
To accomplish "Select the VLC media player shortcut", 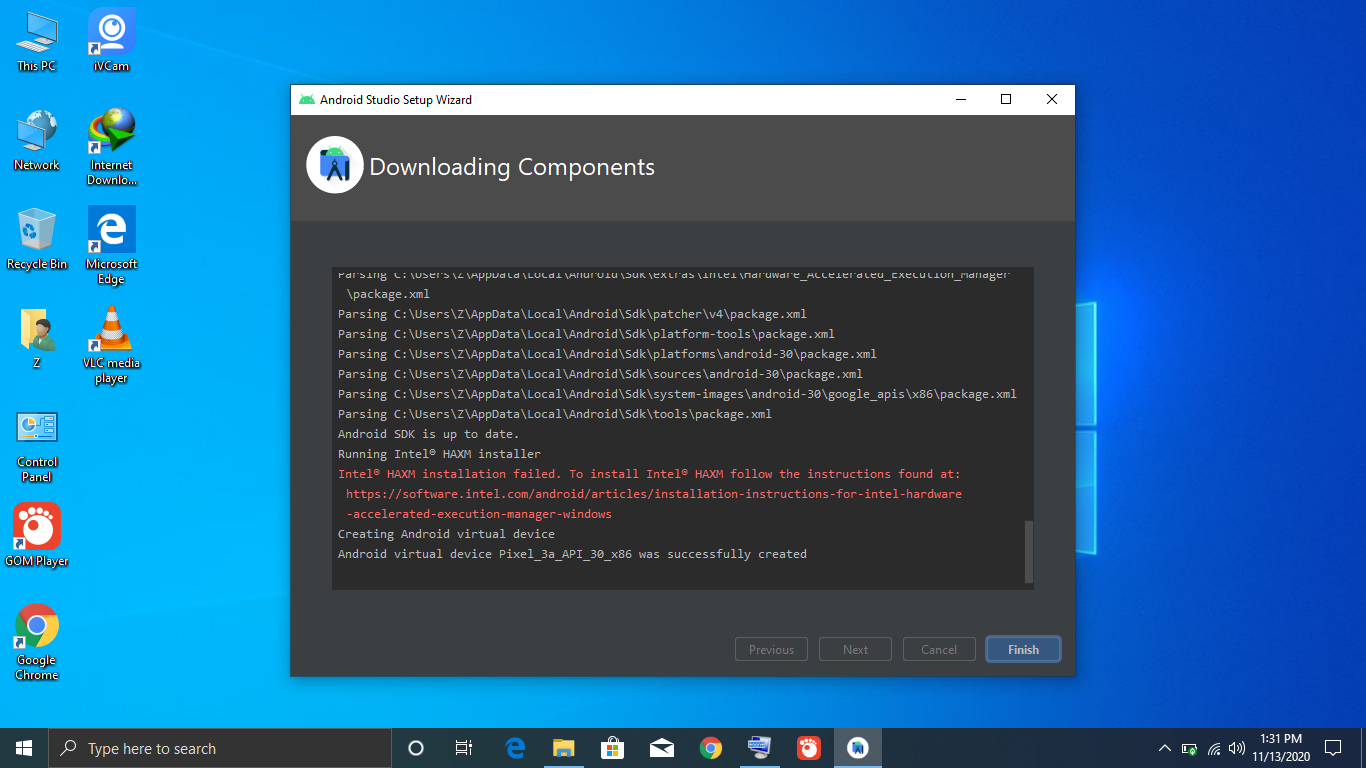I will (x=112, y=345).
